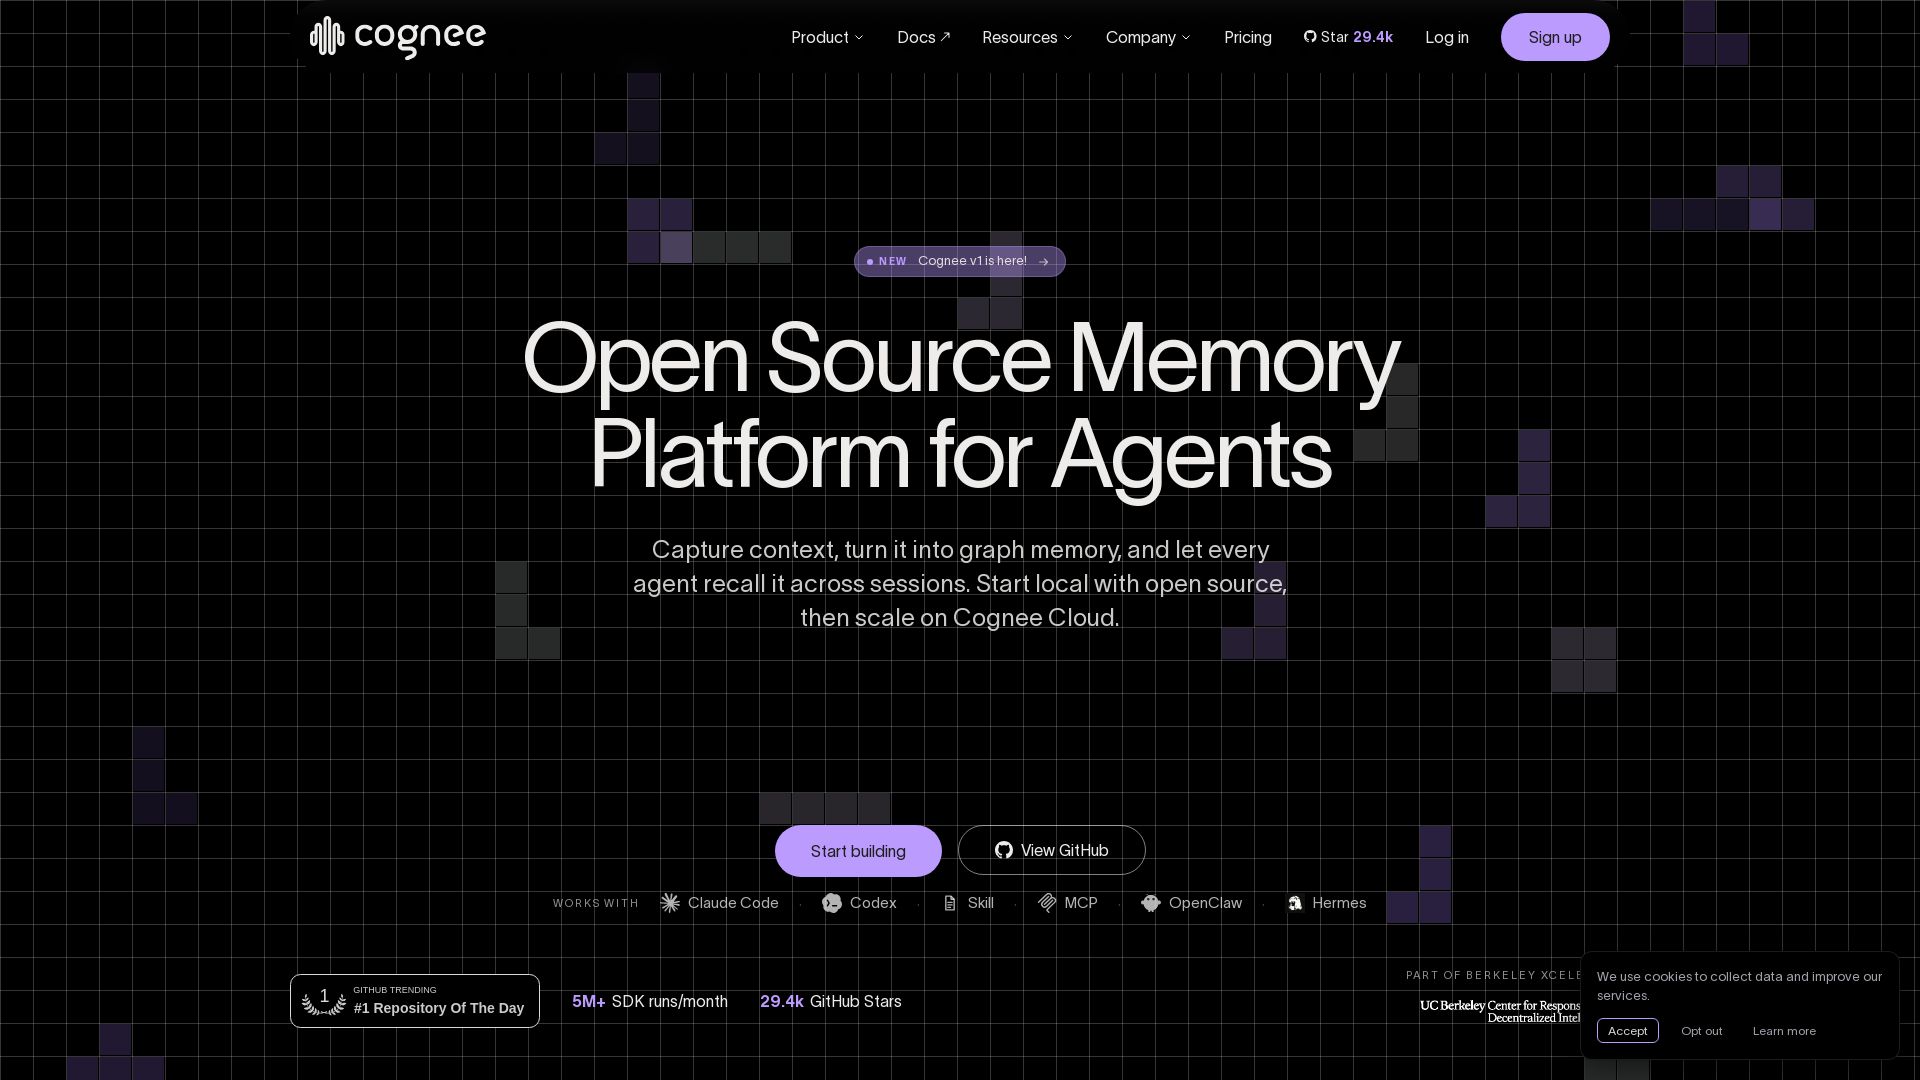1920x1080 pixels.
Task: Click the Resources menu label
Action: (x=1019, y=37)
